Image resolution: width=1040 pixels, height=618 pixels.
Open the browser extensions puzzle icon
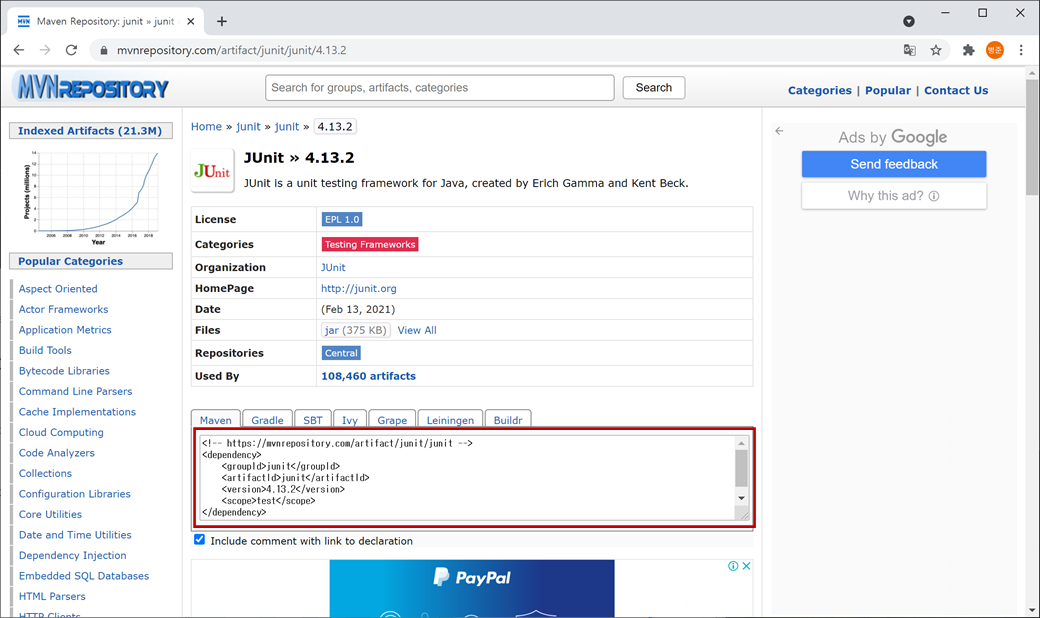[968, 50]
